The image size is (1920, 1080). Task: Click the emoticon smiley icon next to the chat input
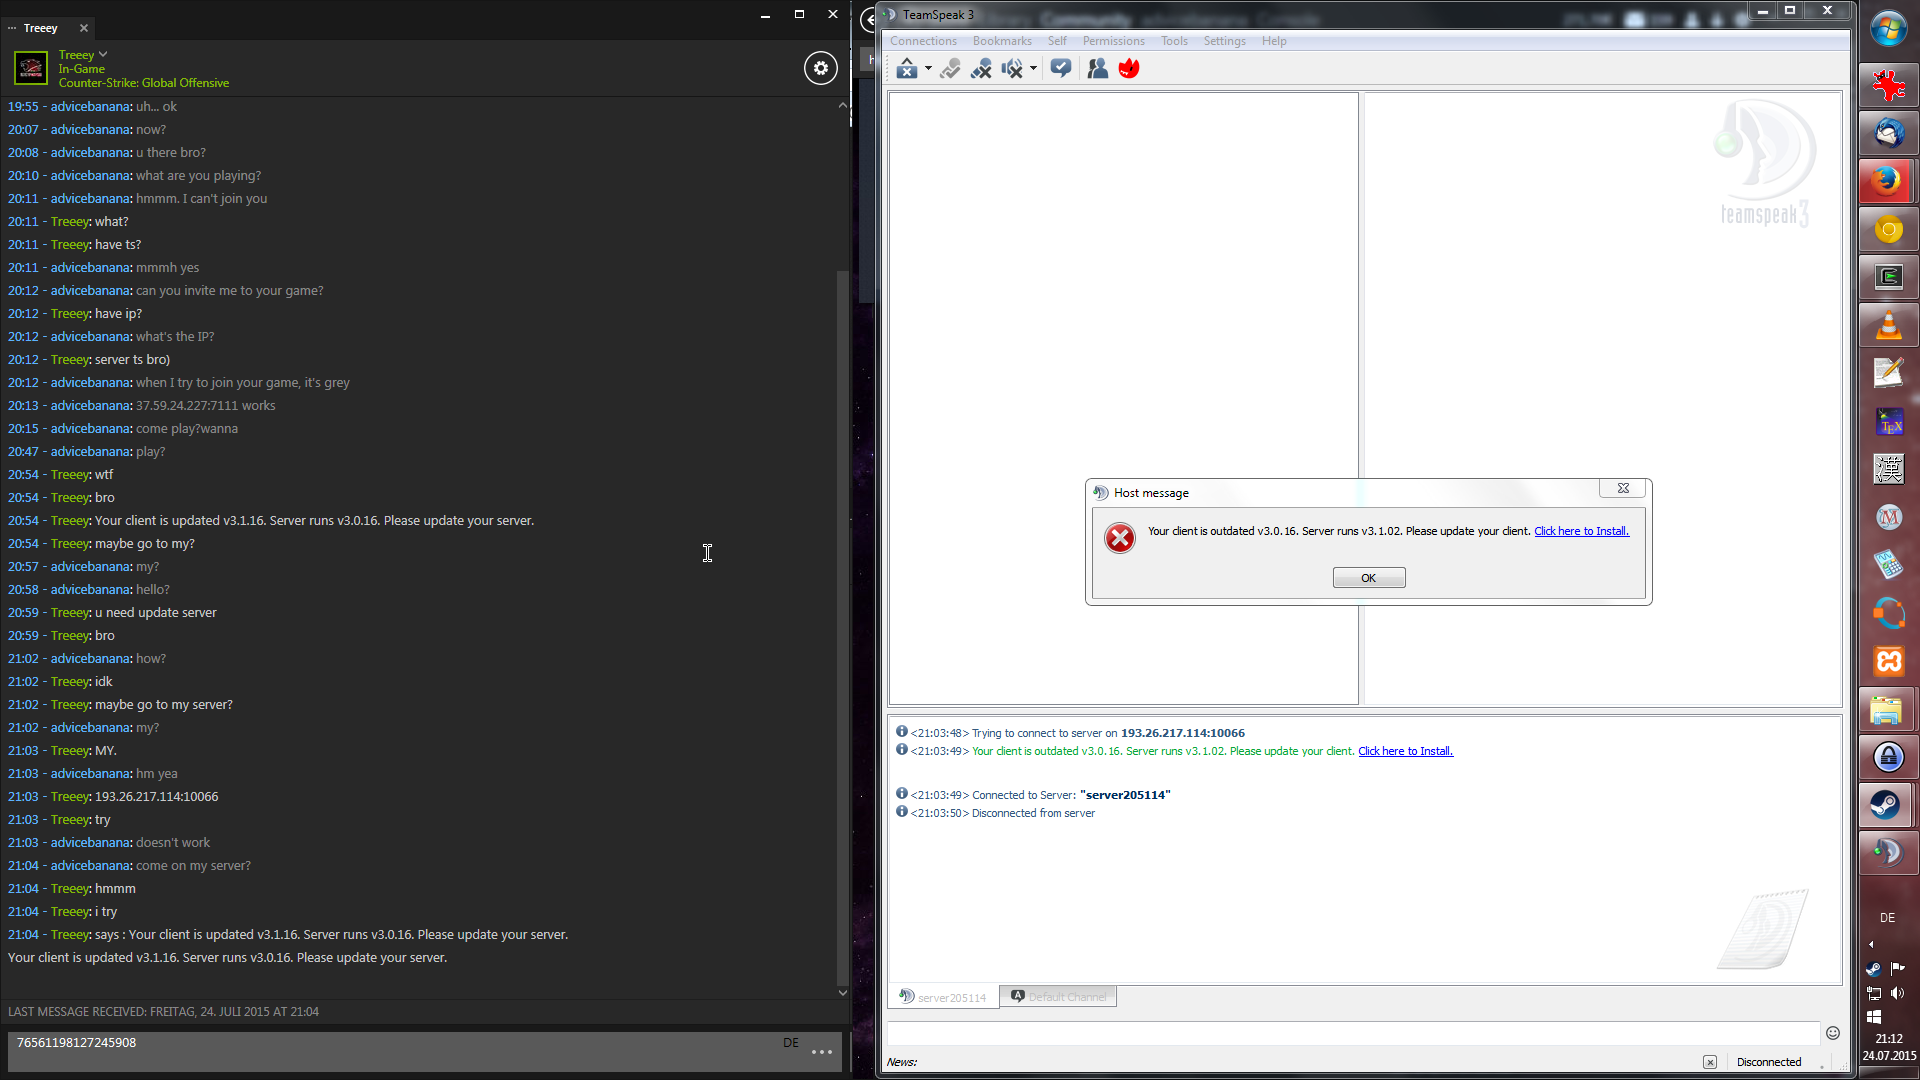[1832, 1033]
